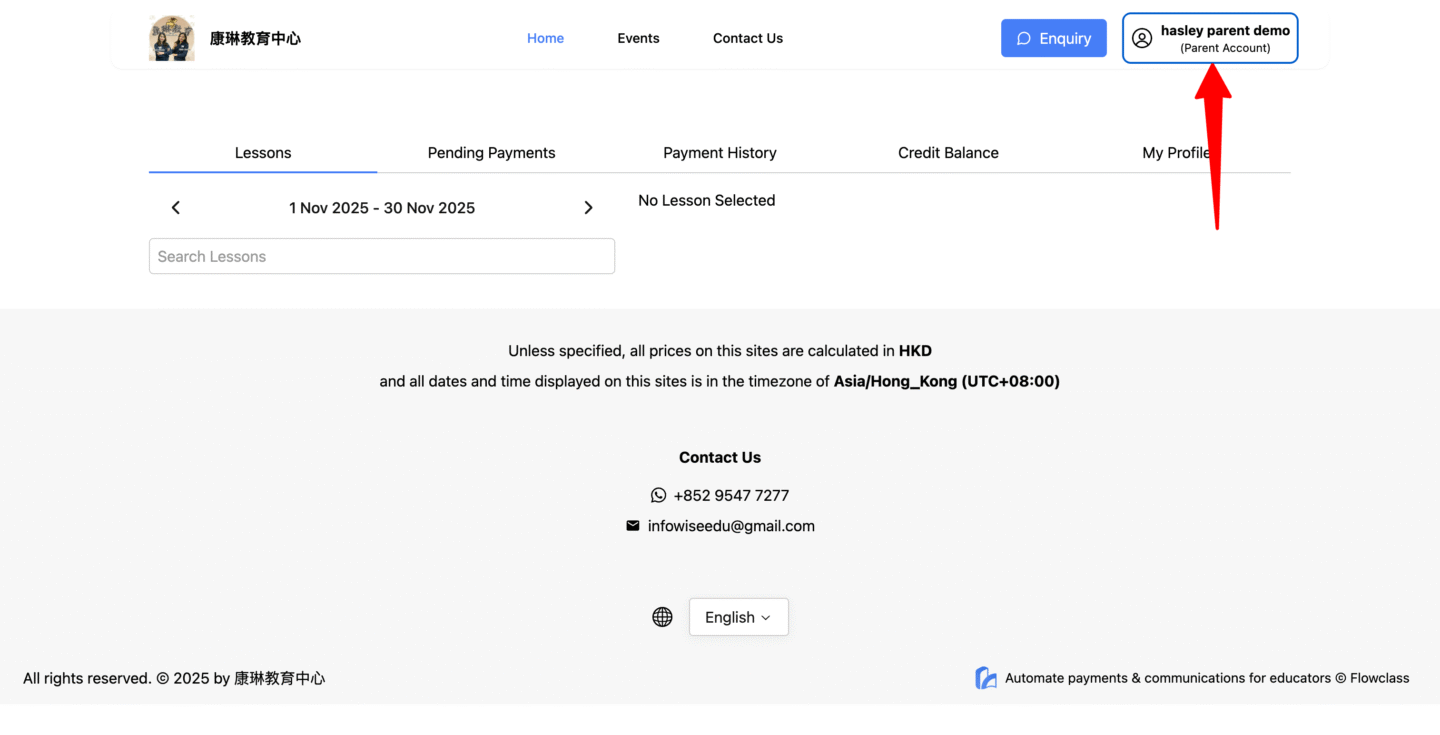The height and width of the screenshot is (735, 1440).
Task: Click the user avatar icon
Action: pos(1142,38)
